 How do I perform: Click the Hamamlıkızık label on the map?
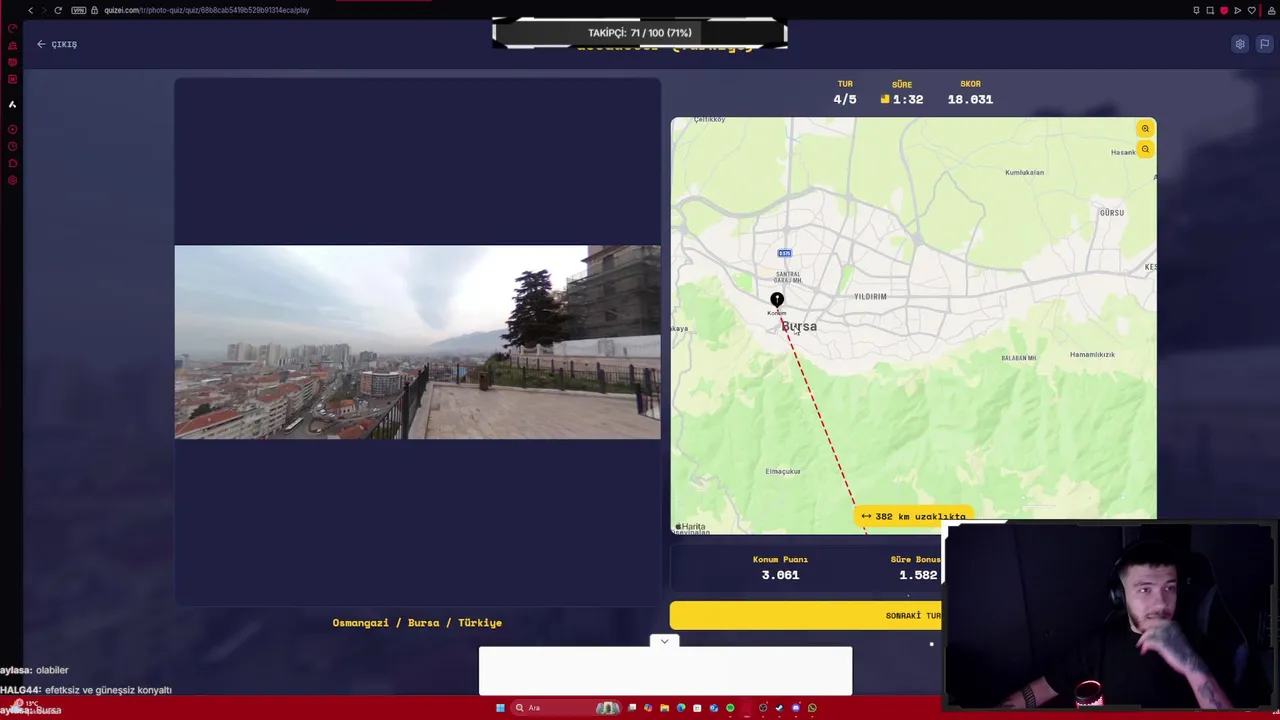tap(1092, 354)
